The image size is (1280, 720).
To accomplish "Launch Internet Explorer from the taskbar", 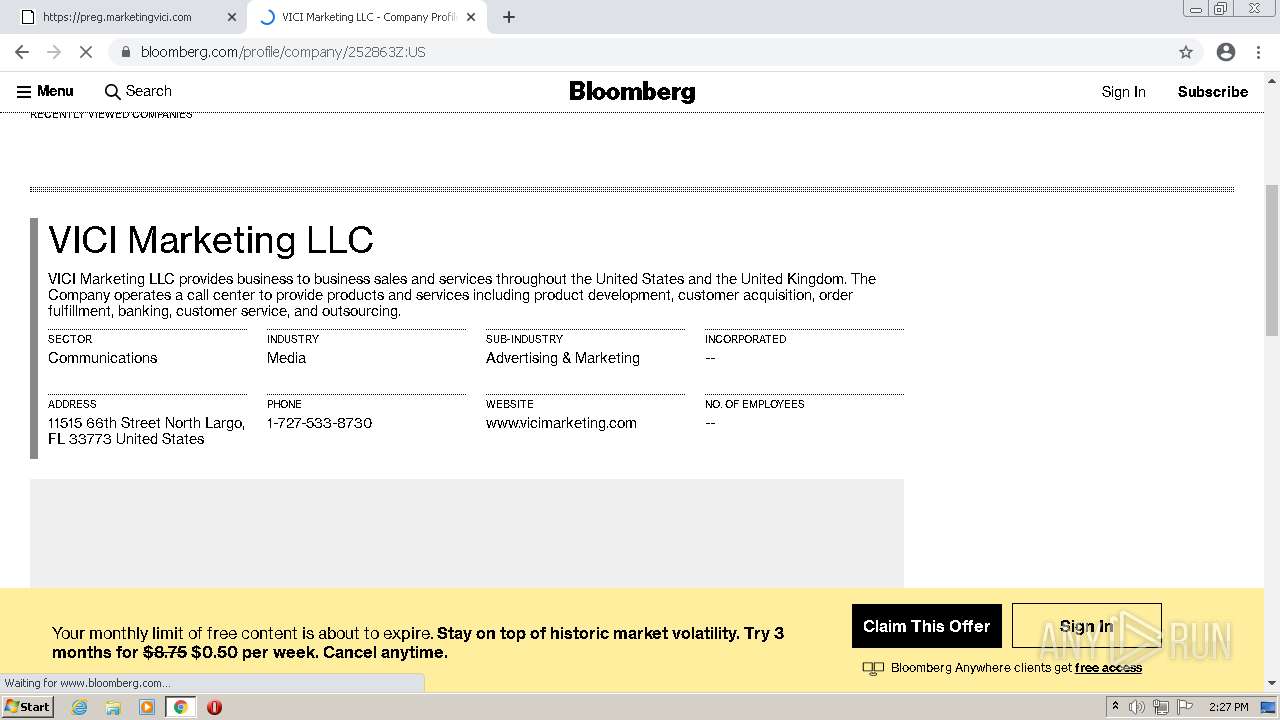I will [80, 707].
